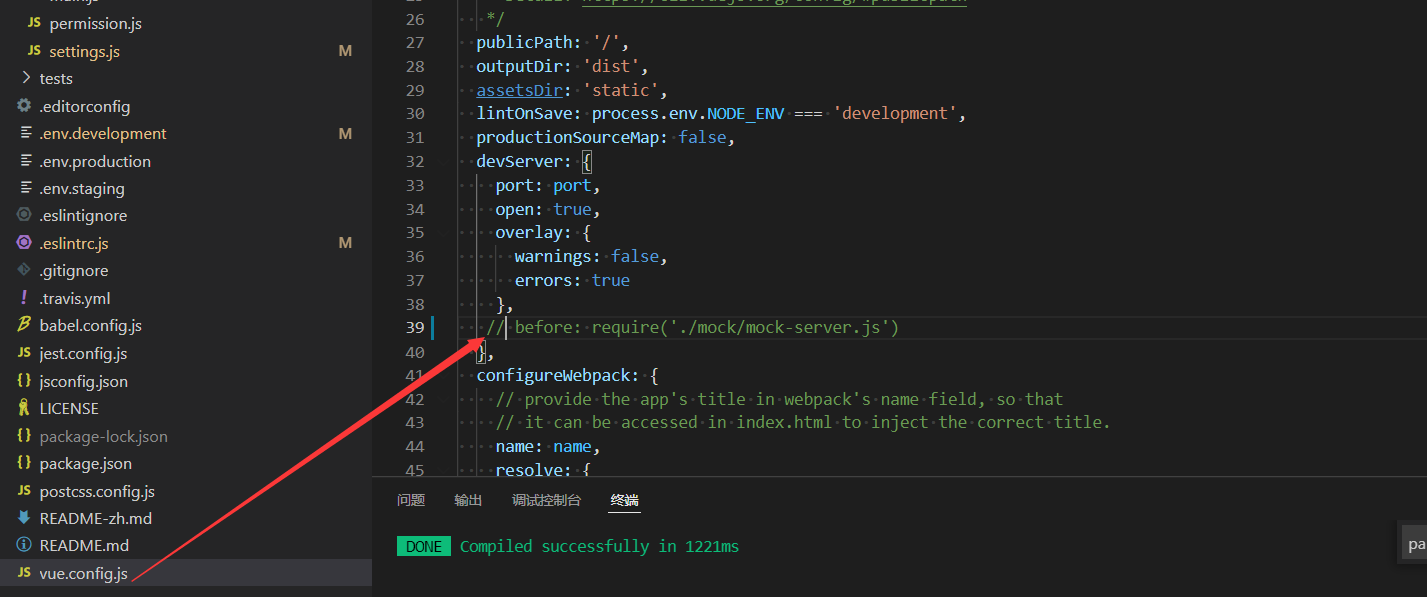Click the purple ESLint icon beside .eslintrc.js
This screenshot has width=1427, height=597.
click(24, 243)
